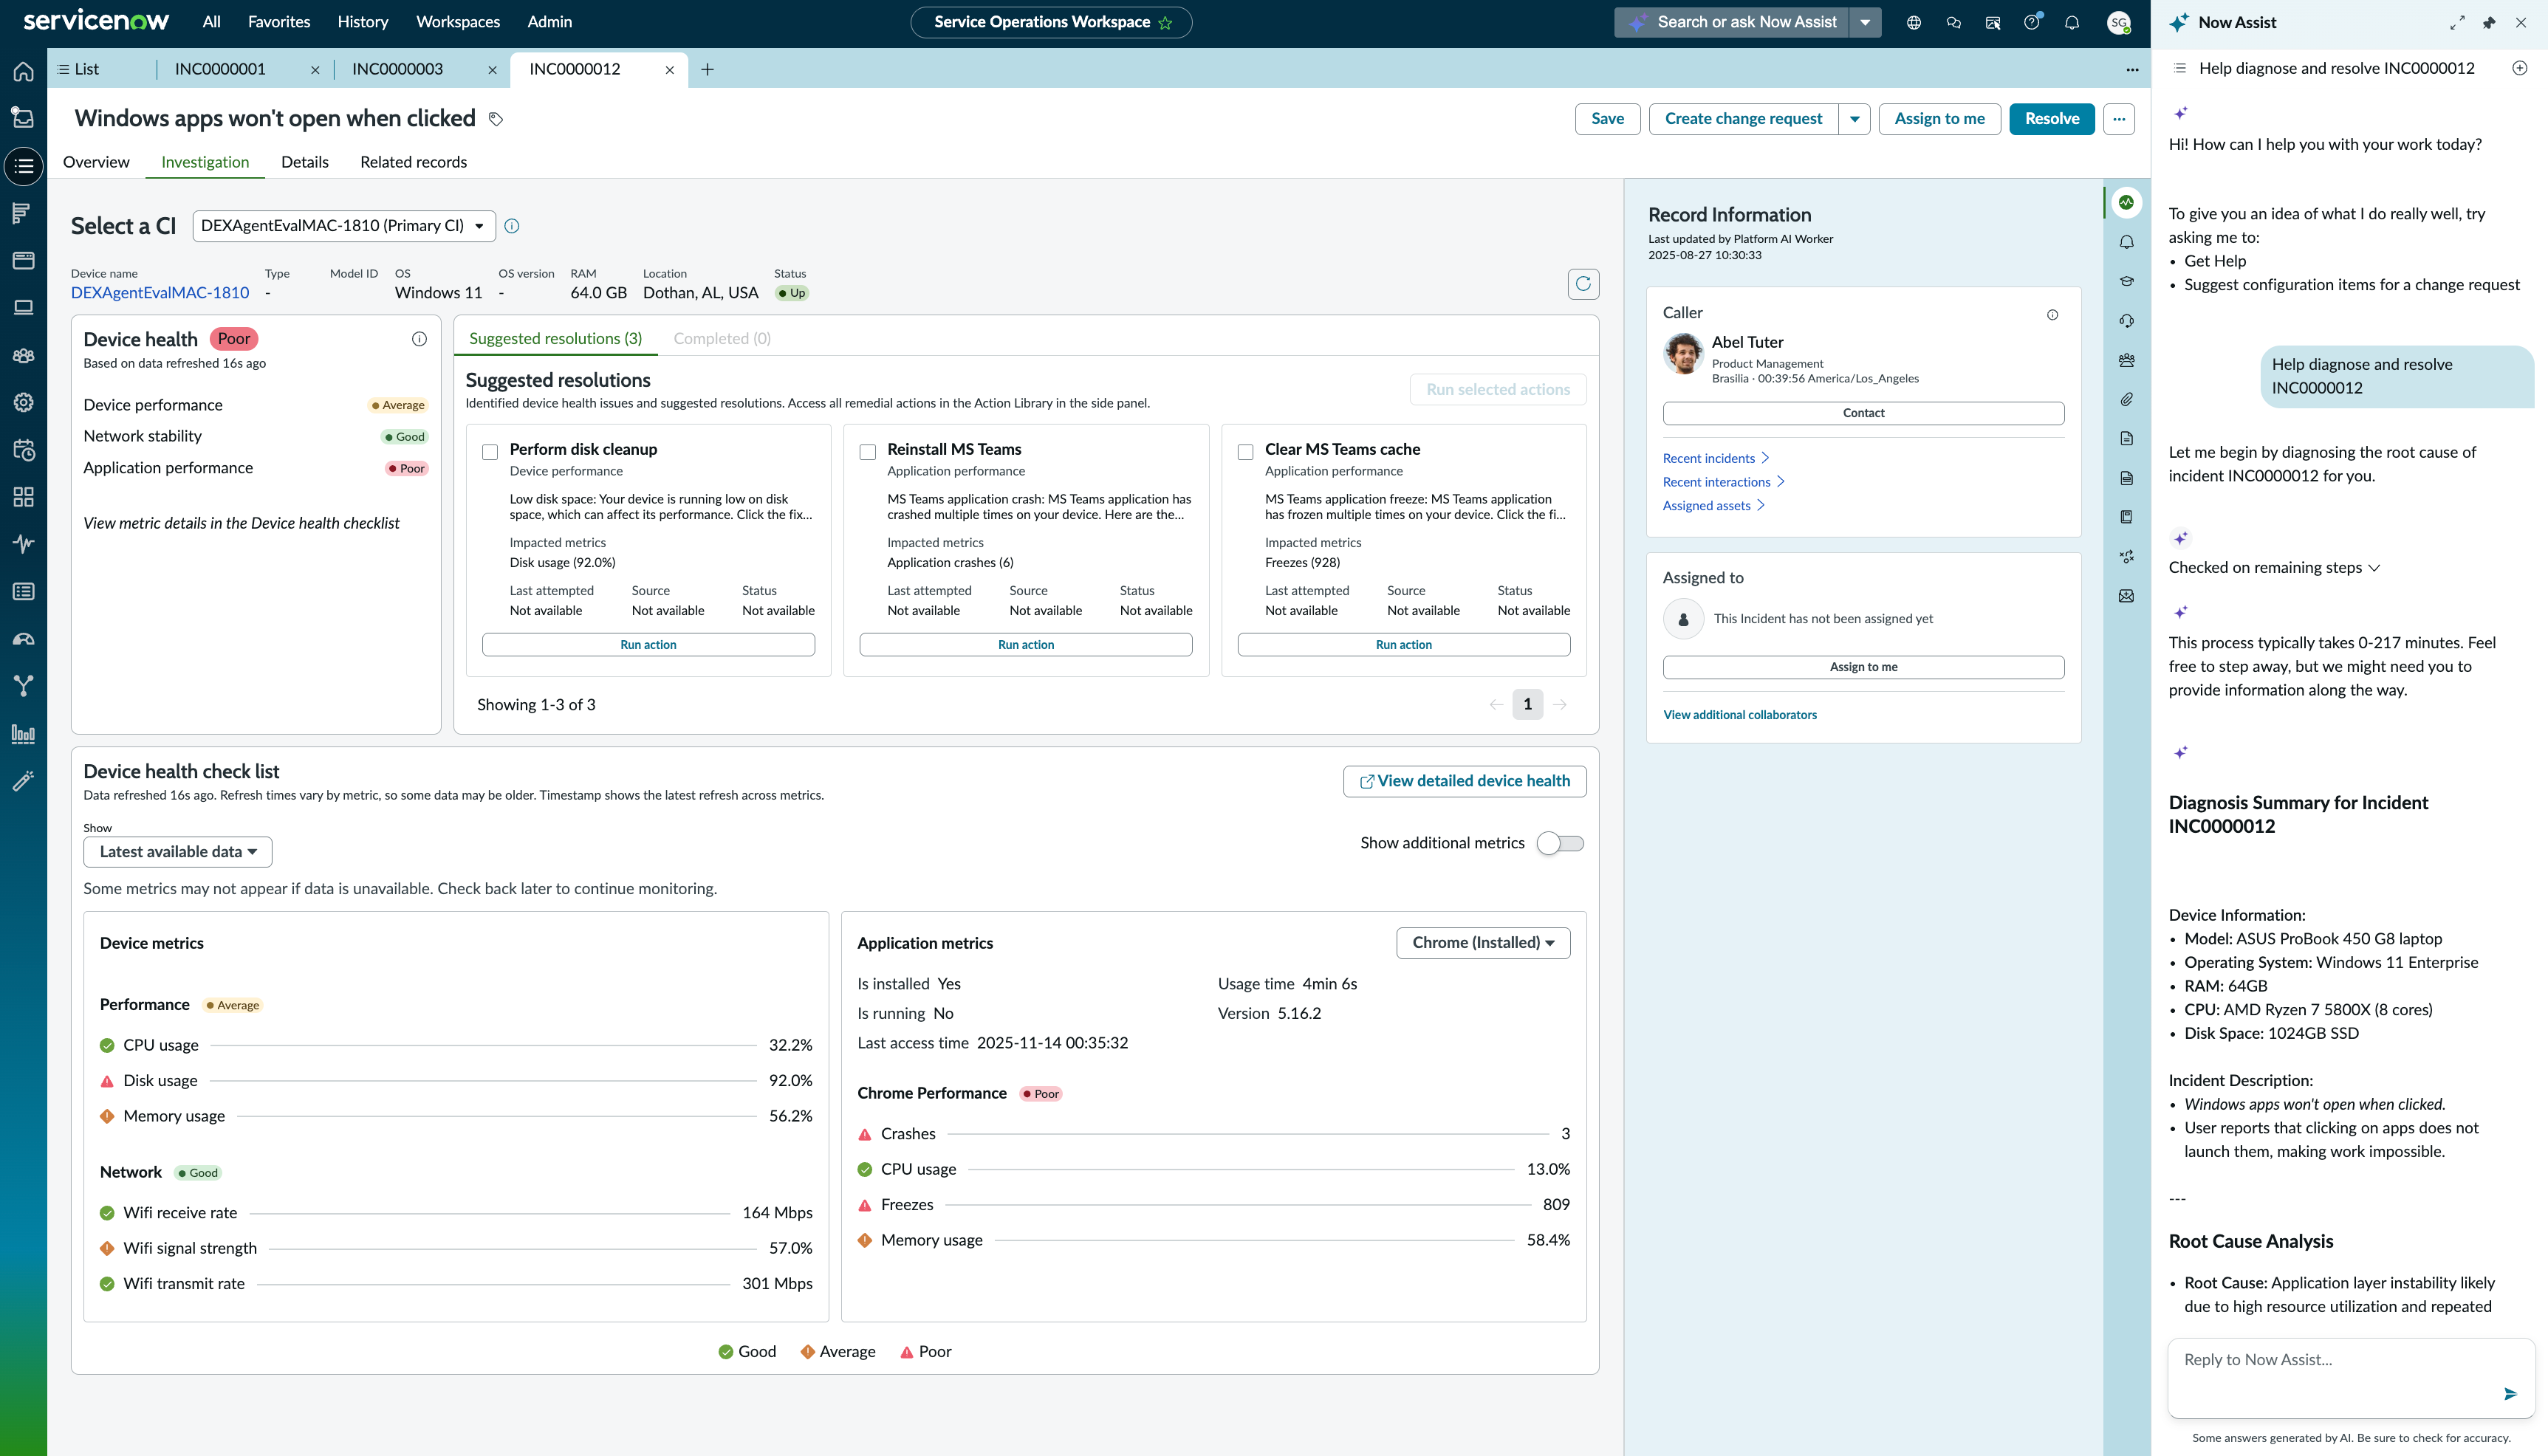Viewport: 2548px width, 1456px height.
Task: Open the chat bubbles icon in header
Action: click(x=1953, y=22)
